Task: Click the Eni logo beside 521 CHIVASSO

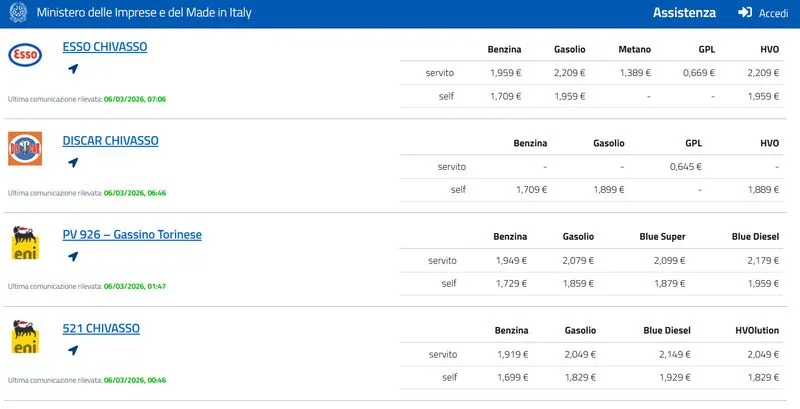Action: (24, 337)
